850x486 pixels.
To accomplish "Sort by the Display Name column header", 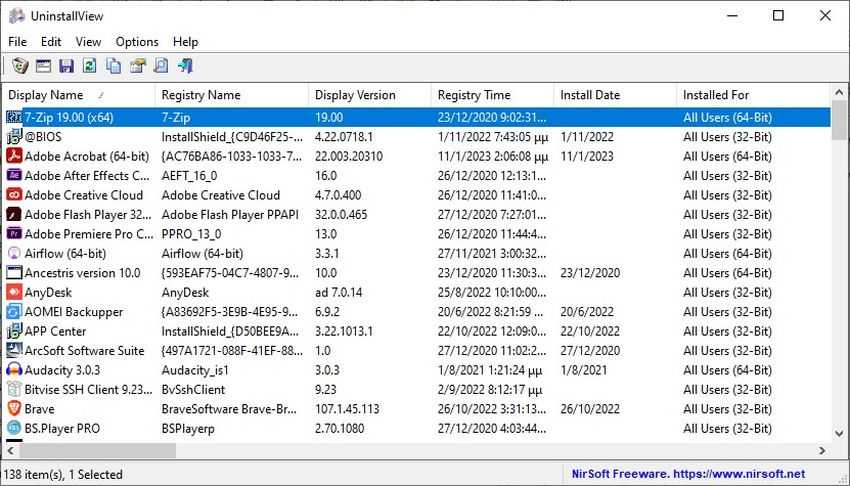I will [x=79, y=95].
